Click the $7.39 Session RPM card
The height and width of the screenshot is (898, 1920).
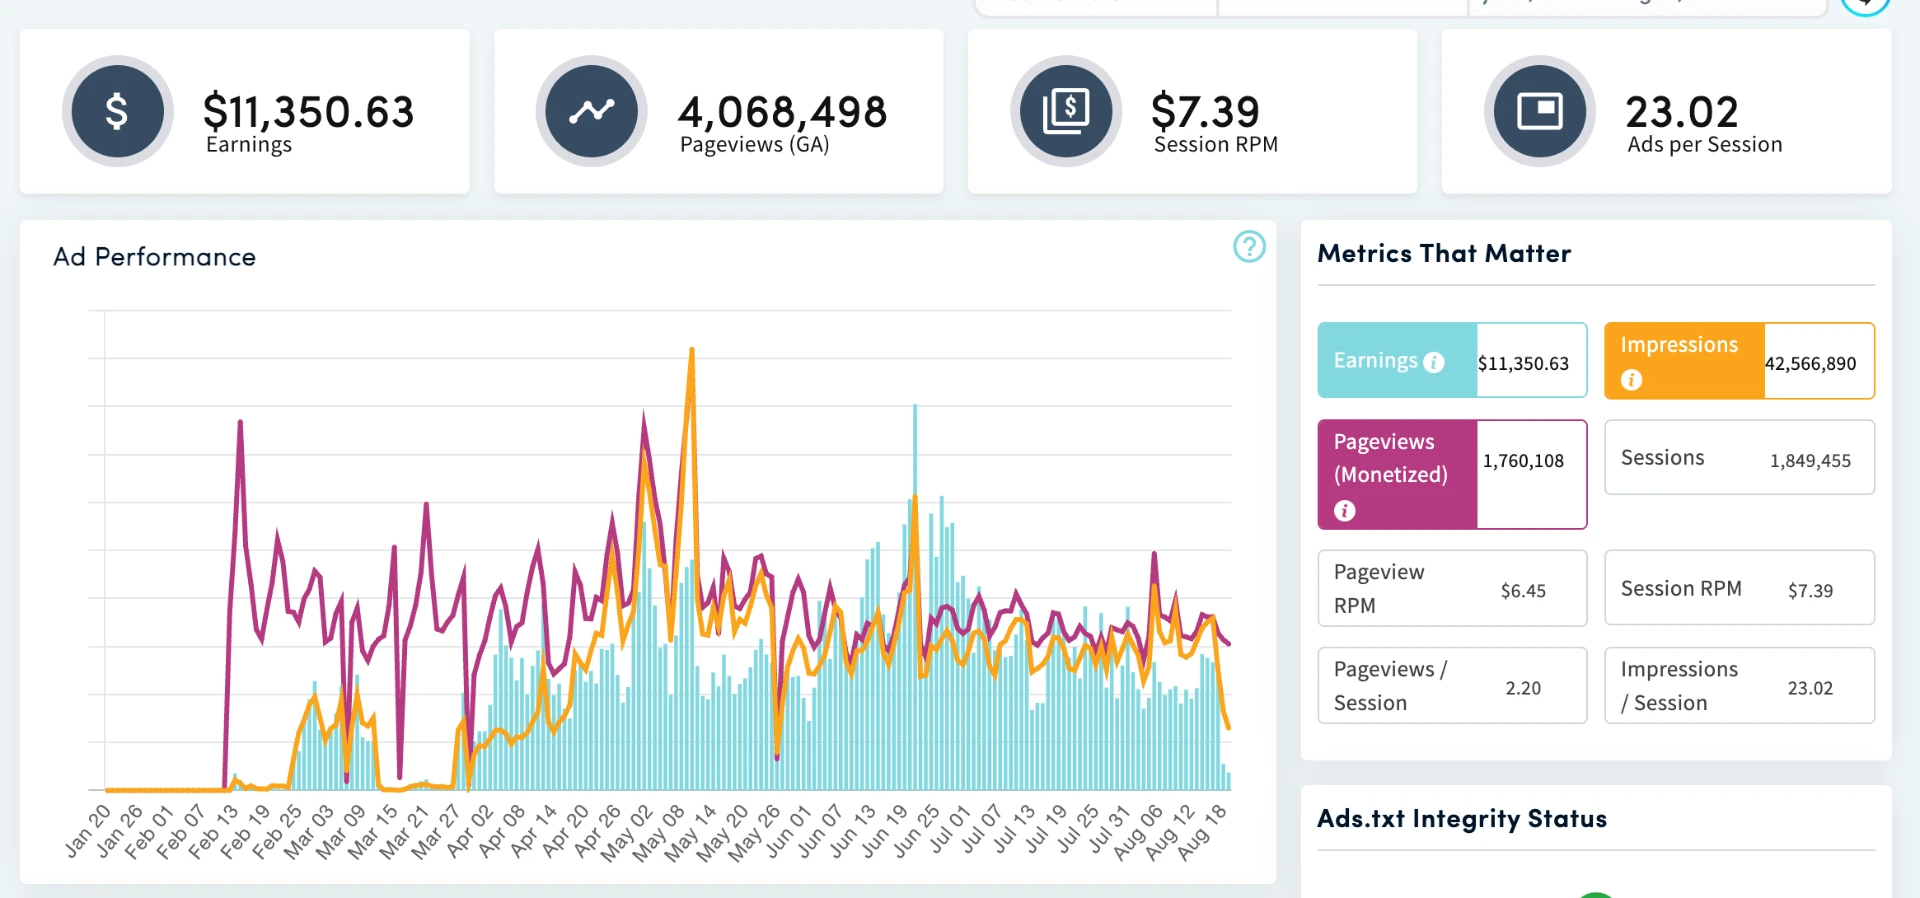pyautogui.click(x=1193, y=111)
